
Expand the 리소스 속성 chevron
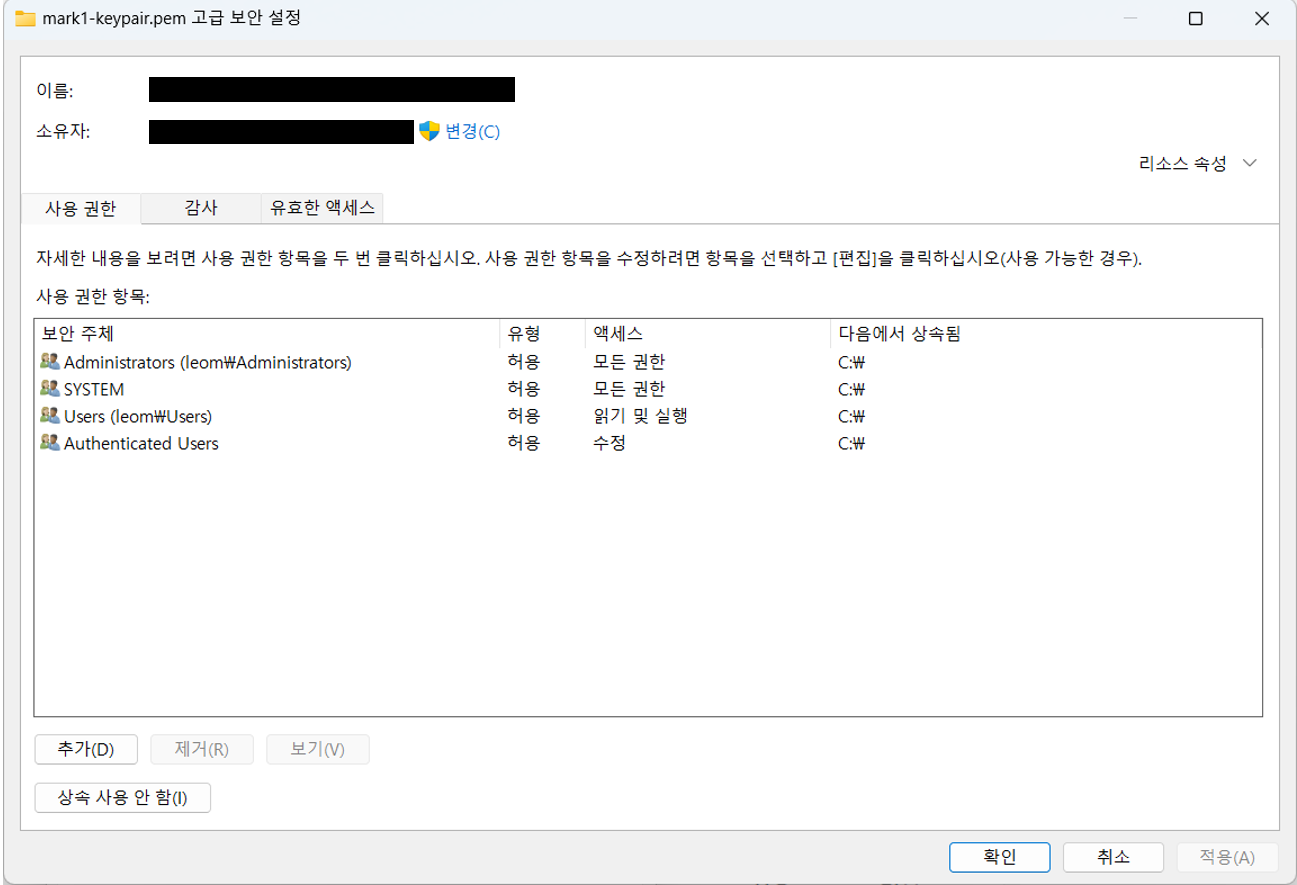[x=1249, y=164]
